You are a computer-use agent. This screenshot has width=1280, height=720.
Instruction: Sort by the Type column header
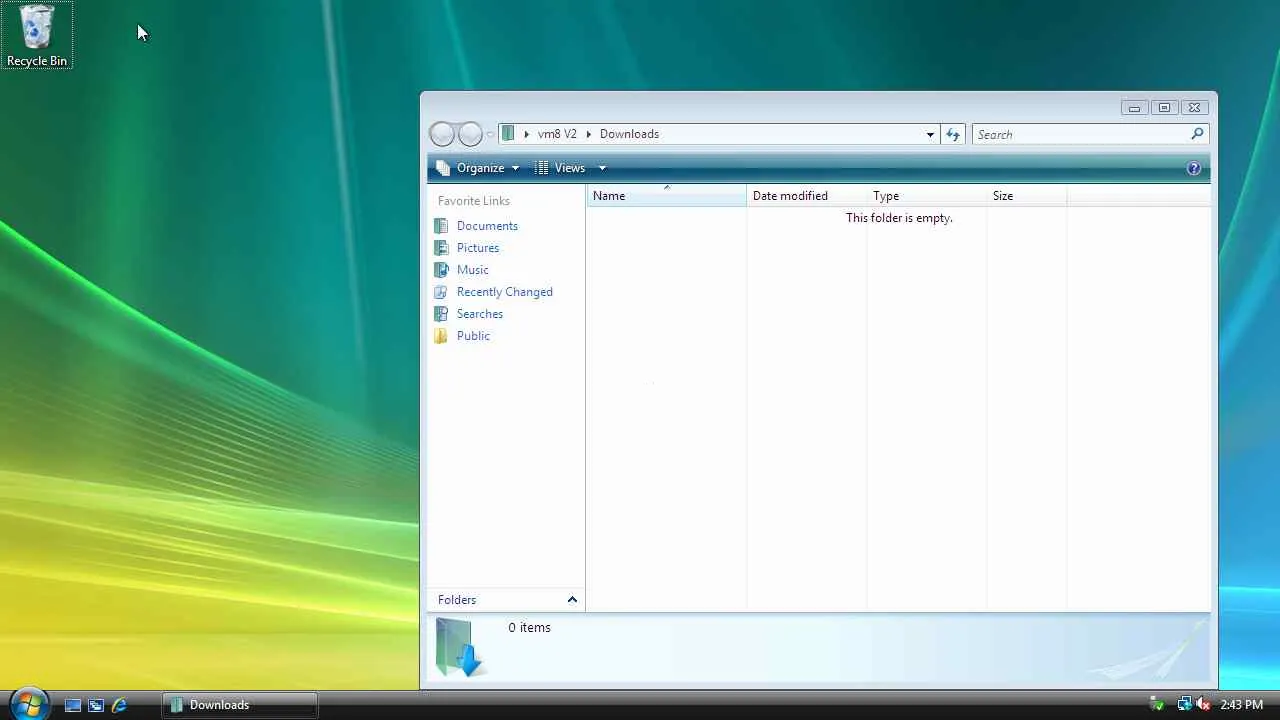coord(926,196)
